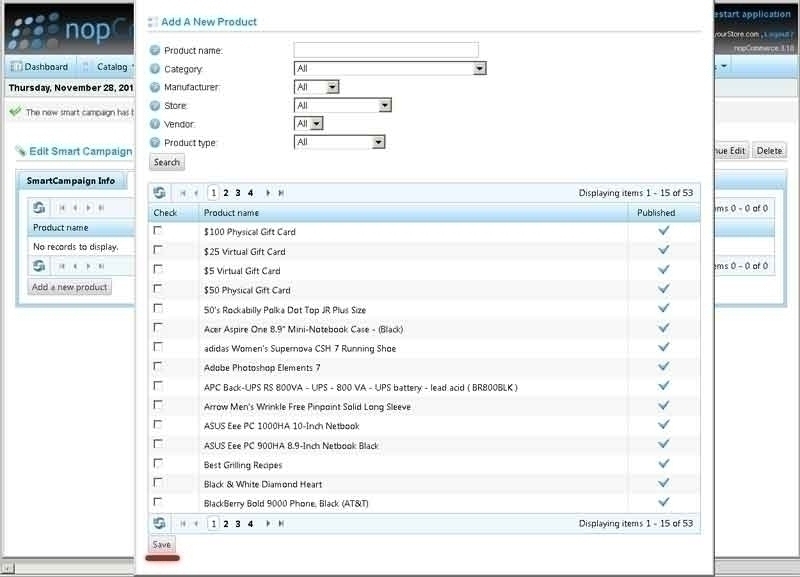The image size is (800, 577).
Task: Go to next page in bottom pager
Action: click(x=268, y=524)
